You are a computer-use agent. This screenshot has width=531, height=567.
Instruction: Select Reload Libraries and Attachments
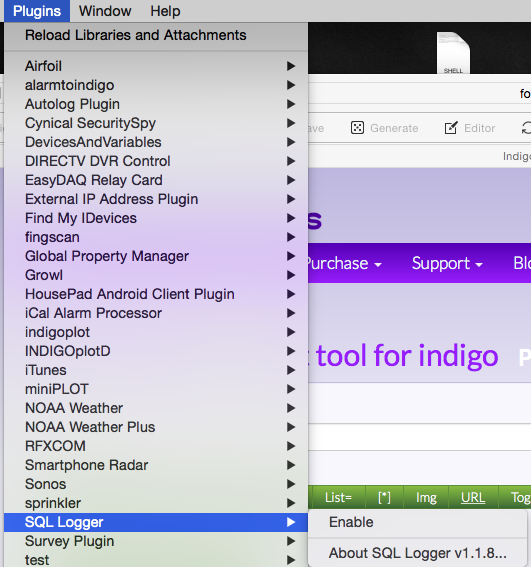[156, 35]
